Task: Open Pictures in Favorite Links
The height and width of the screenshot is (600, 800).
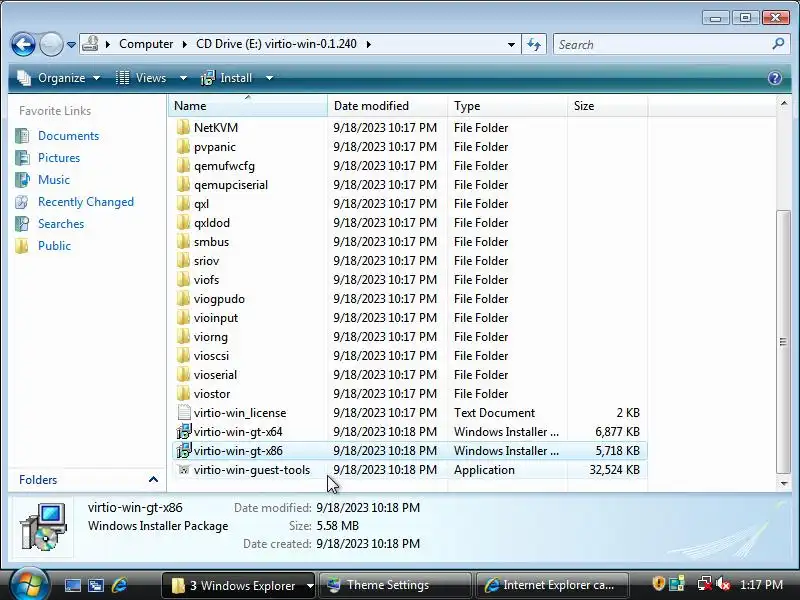Action: pos(59,158)
